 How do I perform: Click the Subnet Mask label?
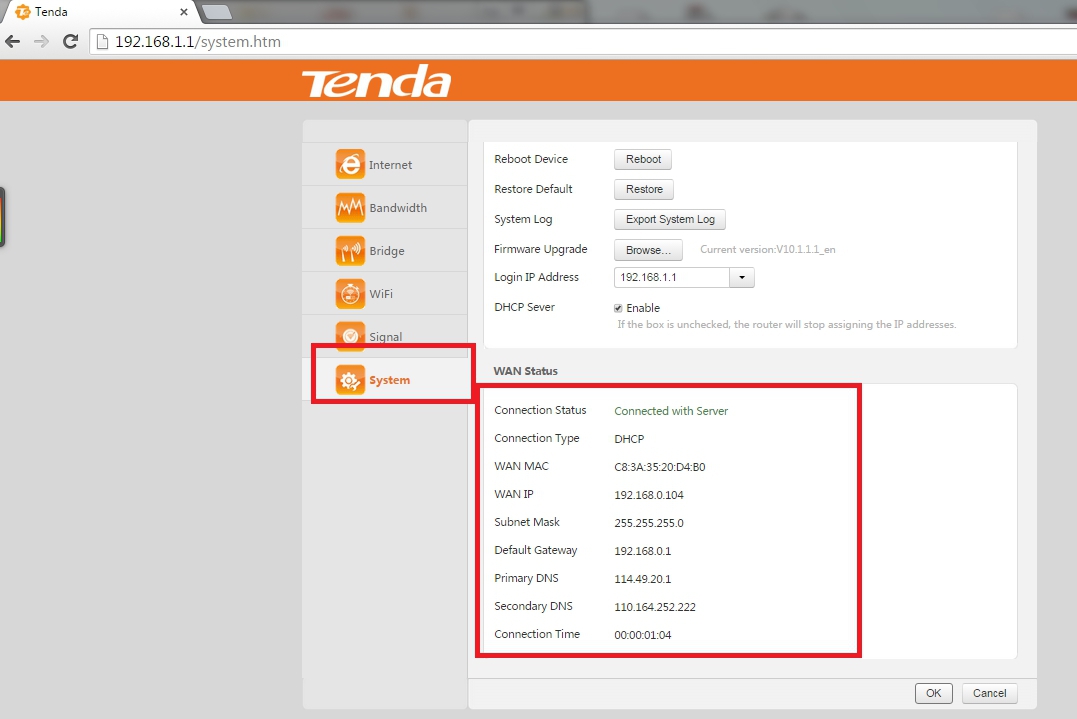point(527,523)
